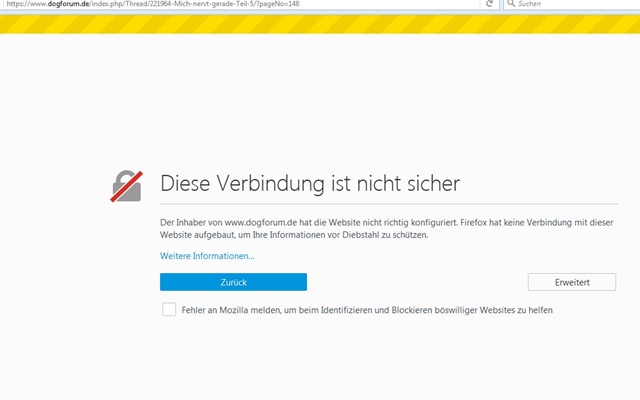Viewport: 640px width, 400px height.
Task: Open the Erweitert advanced options
Action: coord(572,282)
